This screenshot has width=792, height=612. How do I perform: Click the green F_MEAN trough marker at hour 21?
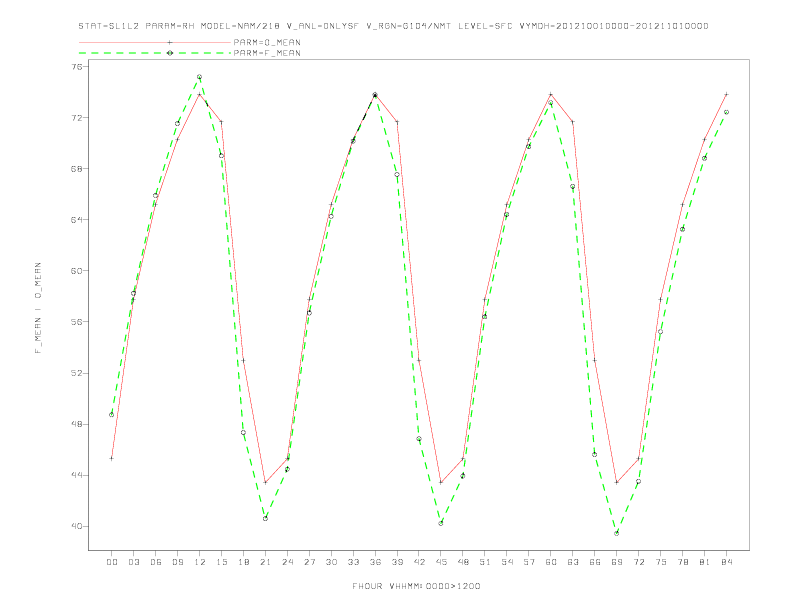(265, 519)
